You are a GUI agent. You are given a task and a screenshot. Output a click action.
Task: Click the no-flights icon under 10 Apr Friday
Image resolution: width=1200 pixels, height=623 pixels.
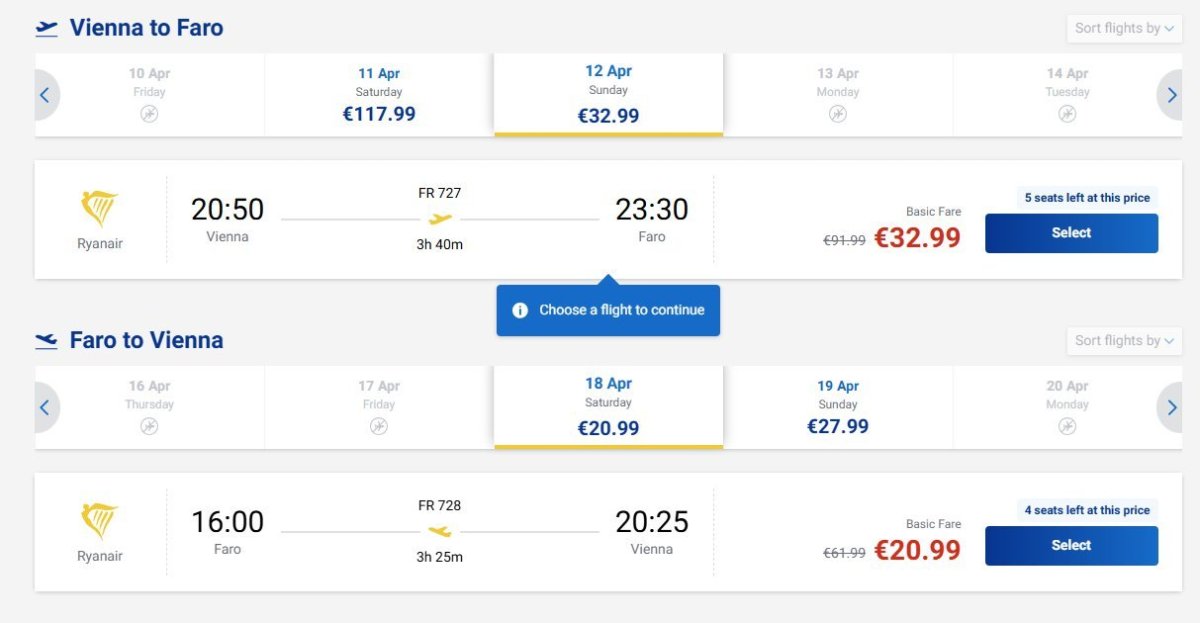[149, 114]
